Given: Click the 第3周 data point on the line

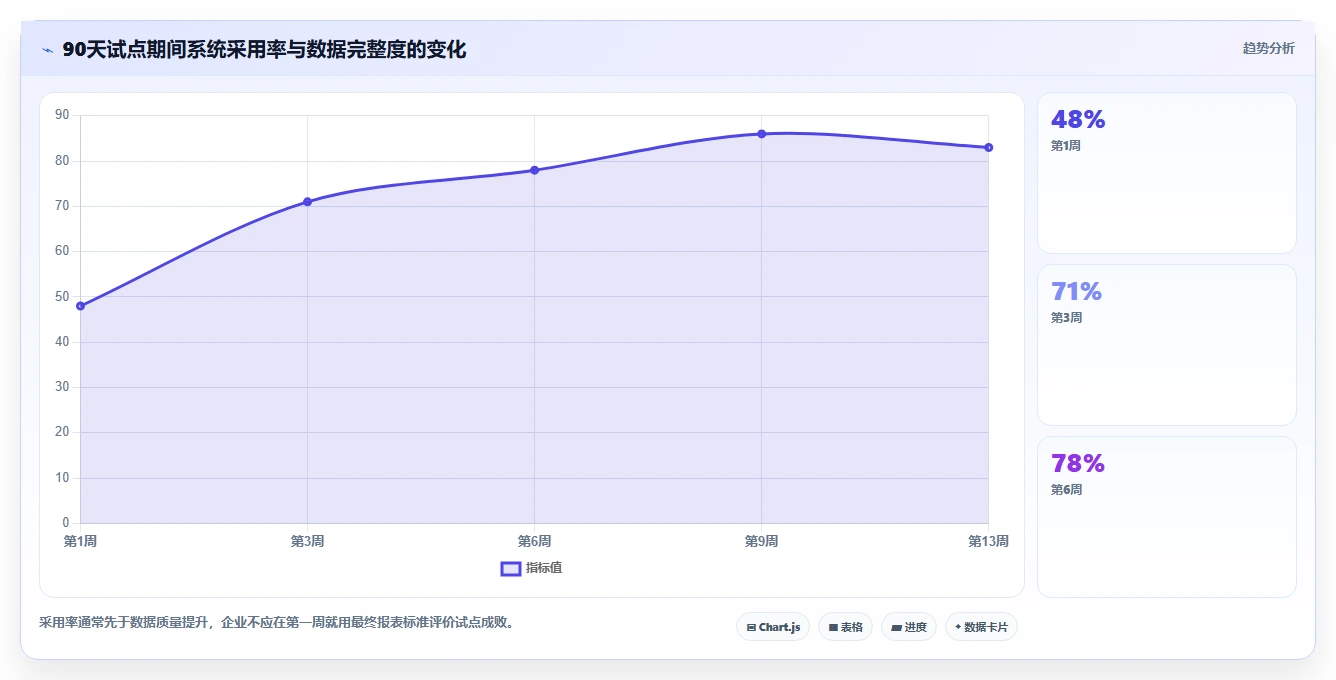Looking at the screenshot, I should pos(307,202).
